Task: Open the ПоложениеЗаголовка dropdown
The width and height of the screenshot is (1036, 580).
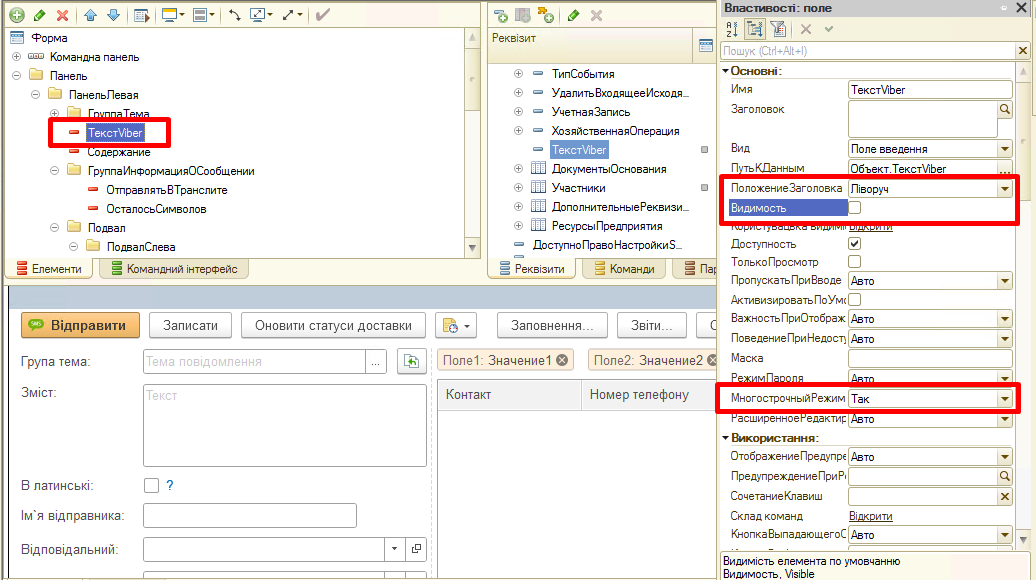Action: click(1004, 189)
